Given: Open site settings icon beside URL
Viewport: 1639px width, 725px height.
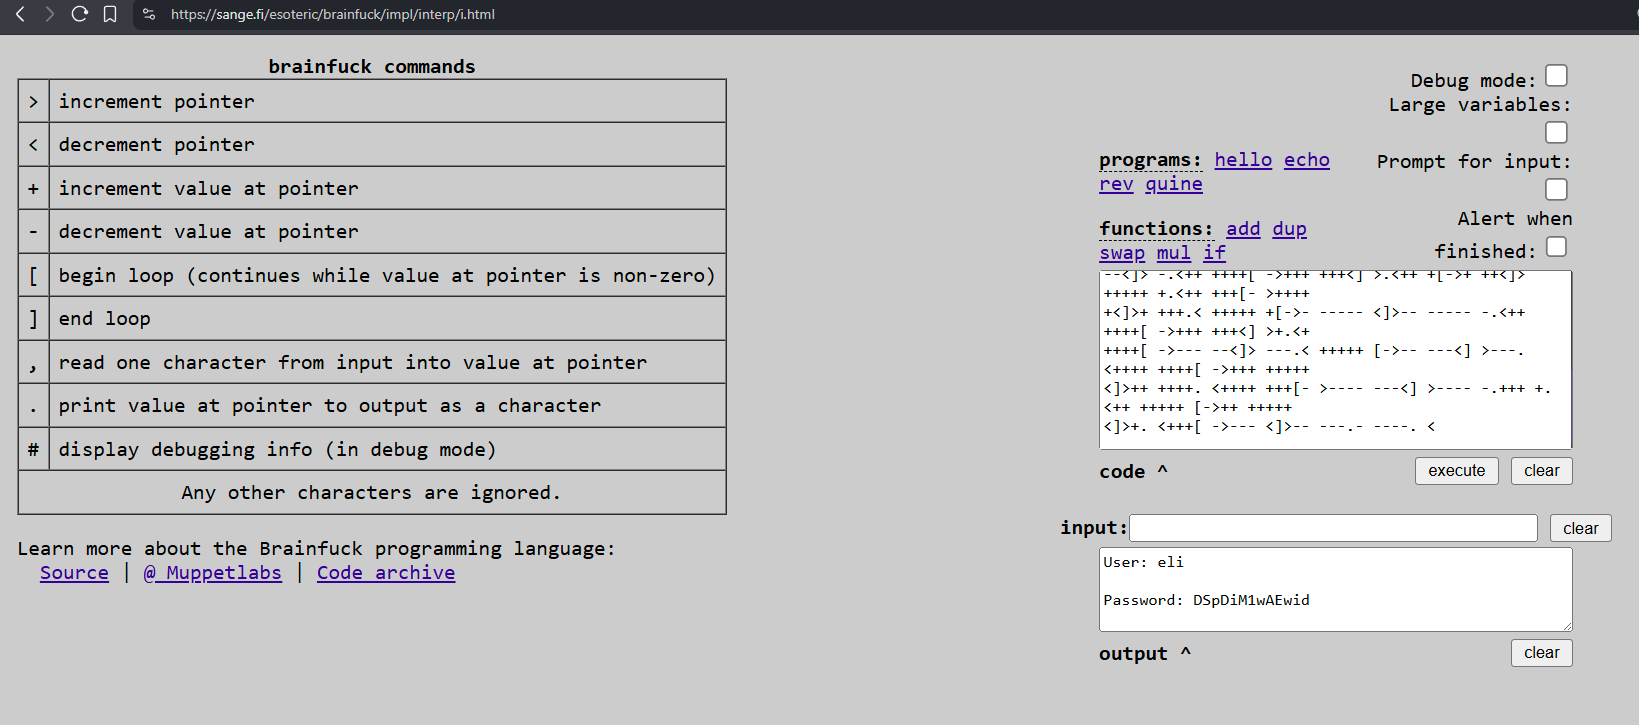Looking at the screenshot, I should tap(149, 14).
